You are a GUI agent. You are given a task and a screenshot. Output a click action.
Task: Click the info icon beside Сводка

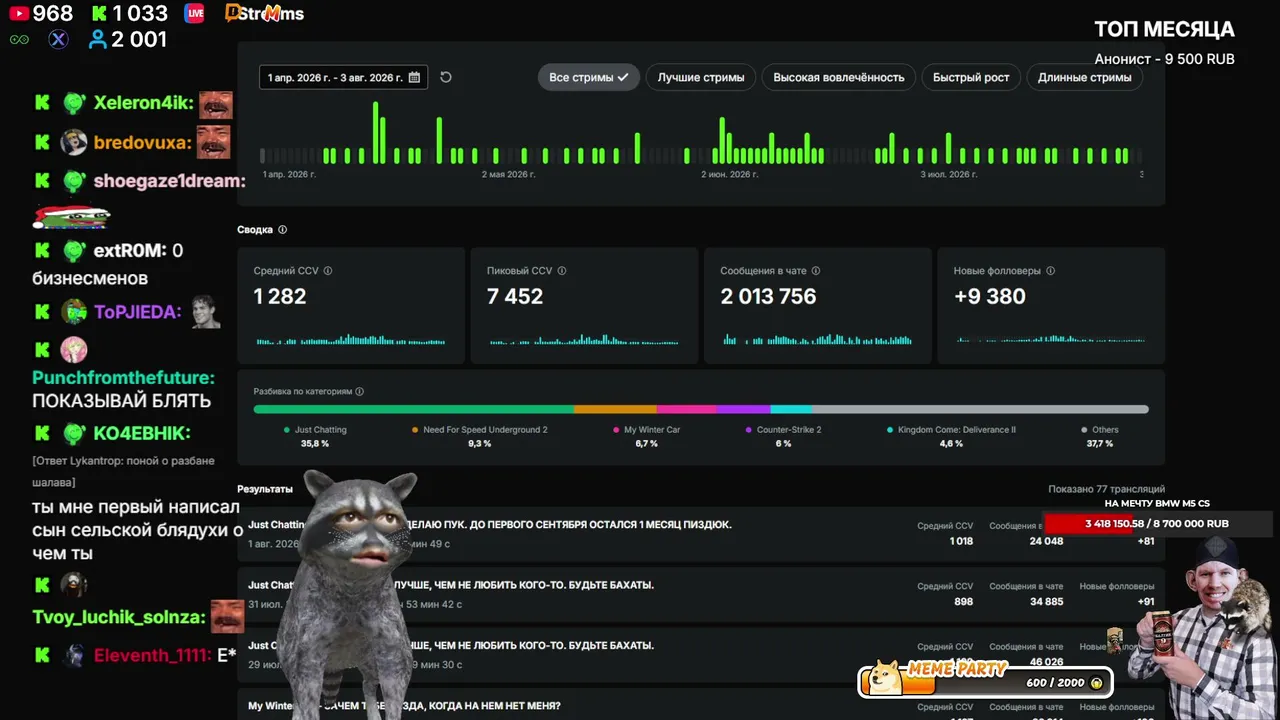pyautogui.click(x=282, y=230)
